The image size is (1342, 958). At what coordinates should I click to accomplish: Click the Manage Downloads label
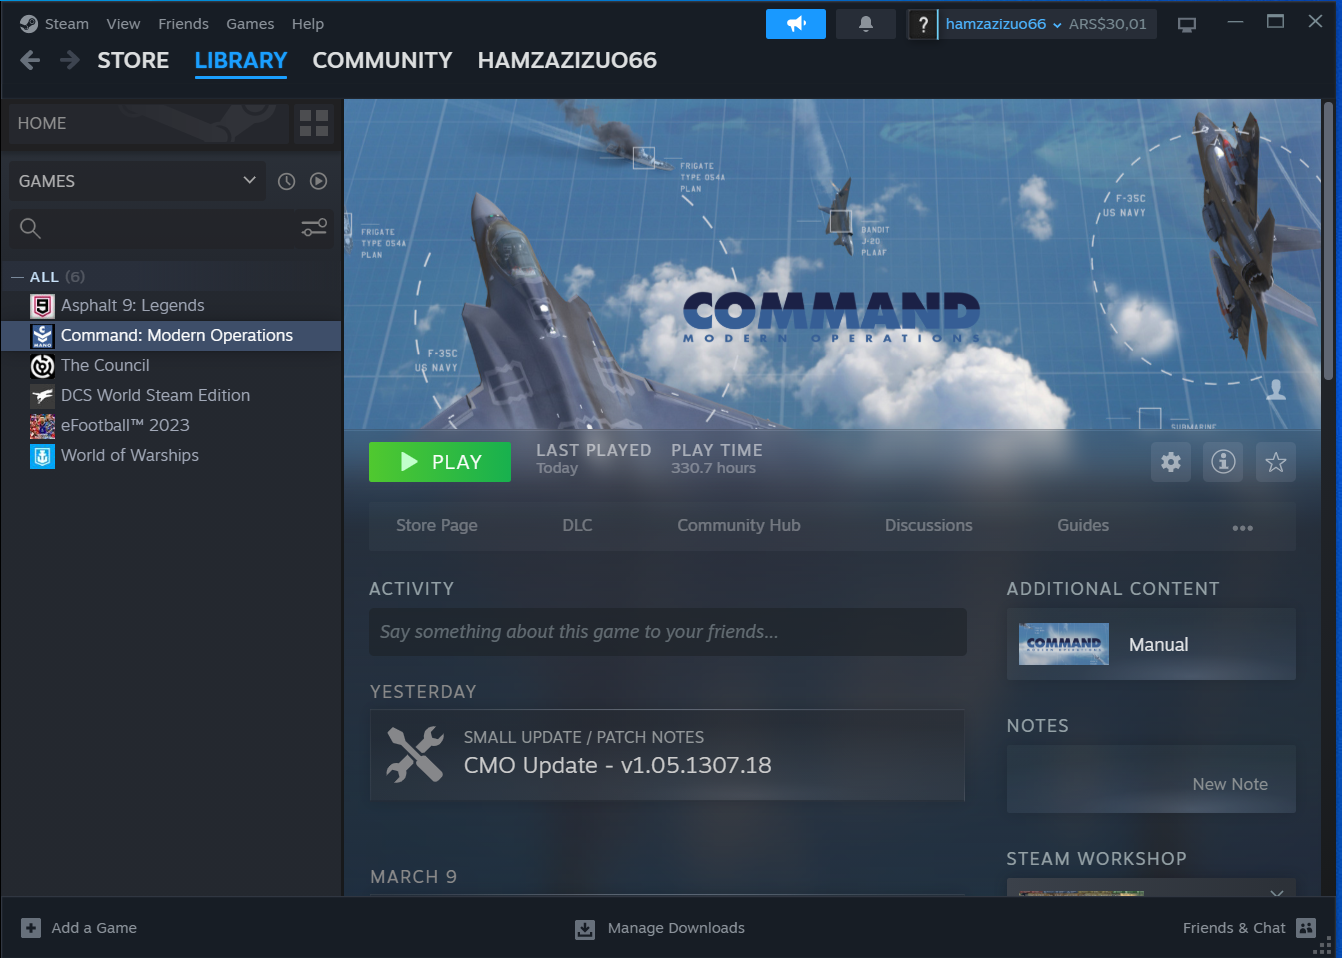point(676,928)
